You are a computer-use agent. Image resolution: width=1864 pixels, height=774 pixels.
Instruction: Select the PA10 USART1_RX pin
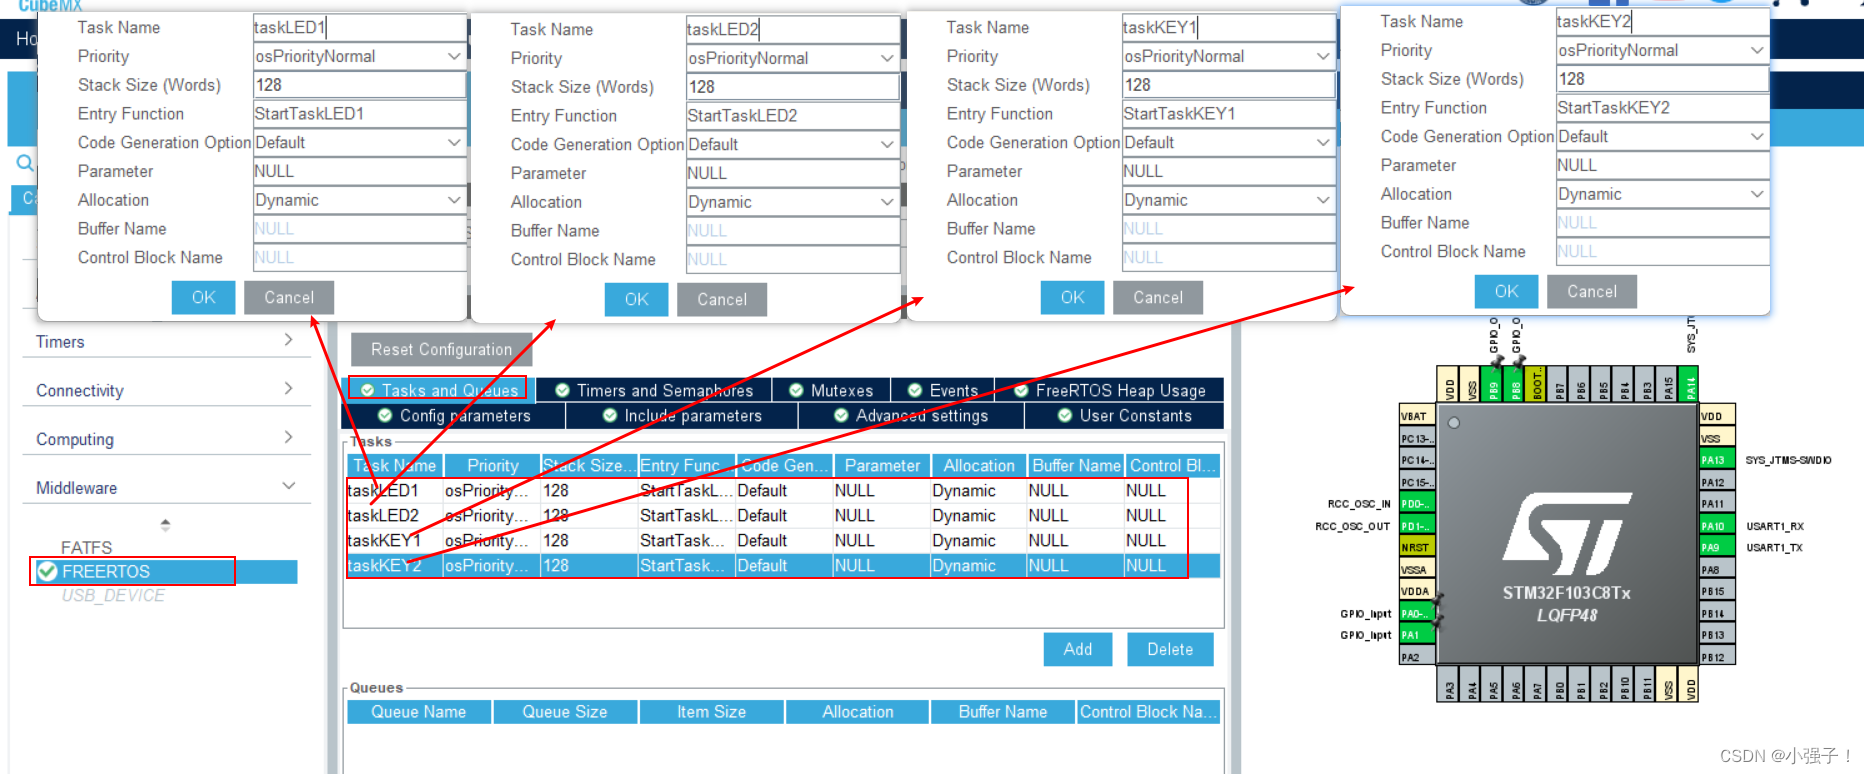coord(1717,526)
